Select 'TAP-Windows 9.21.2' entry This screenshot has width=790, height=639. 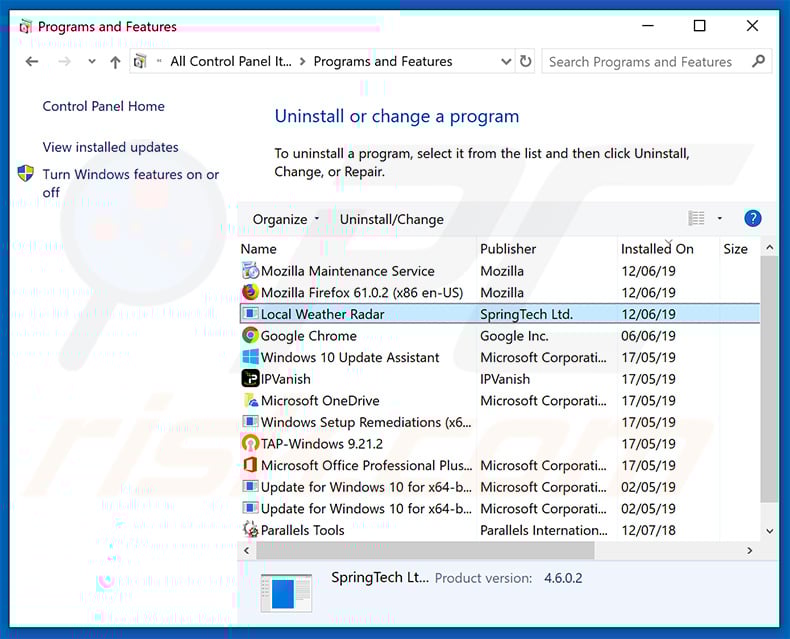coord(321,444)
